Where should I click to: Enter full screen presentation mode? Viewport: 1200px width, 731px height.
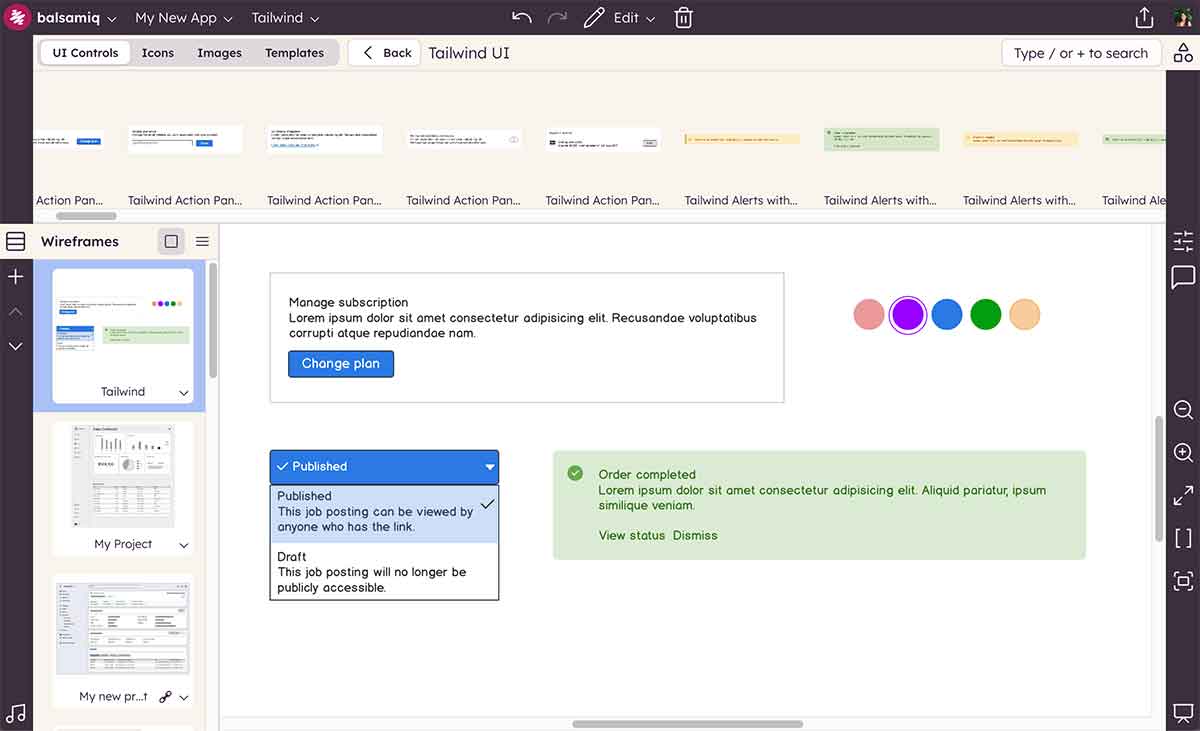(x=1183, y=495)
